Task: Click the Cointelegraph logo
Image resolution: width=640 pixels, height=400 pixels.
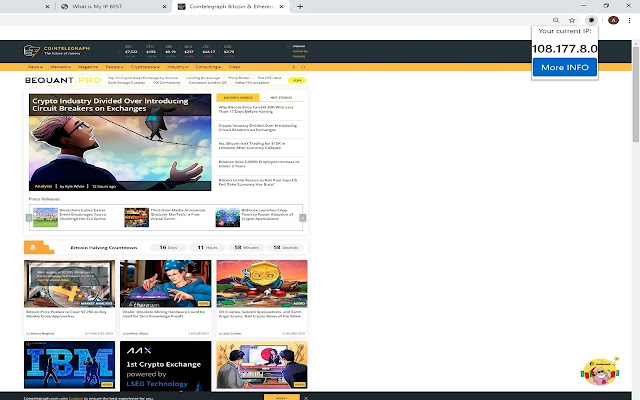Action: [57, 51]
